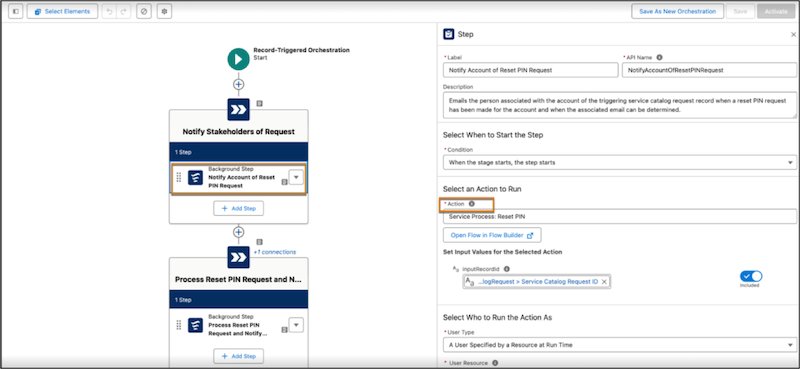Click the note icon on Notify Account step
Image resolution: width=800 pixels, height=369 pixels.
click(284, 182)
